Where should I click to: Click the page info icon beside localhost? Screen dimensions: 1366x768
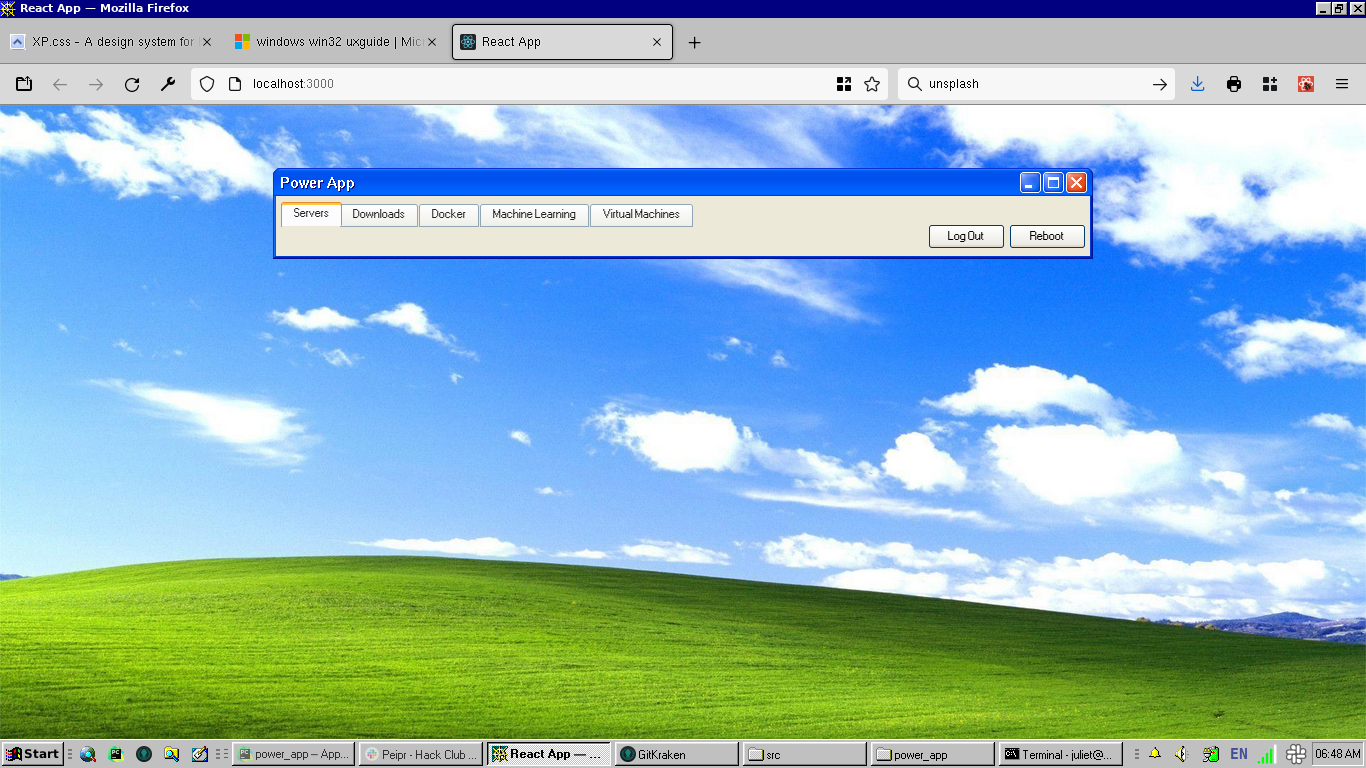(x=235, y=84)
